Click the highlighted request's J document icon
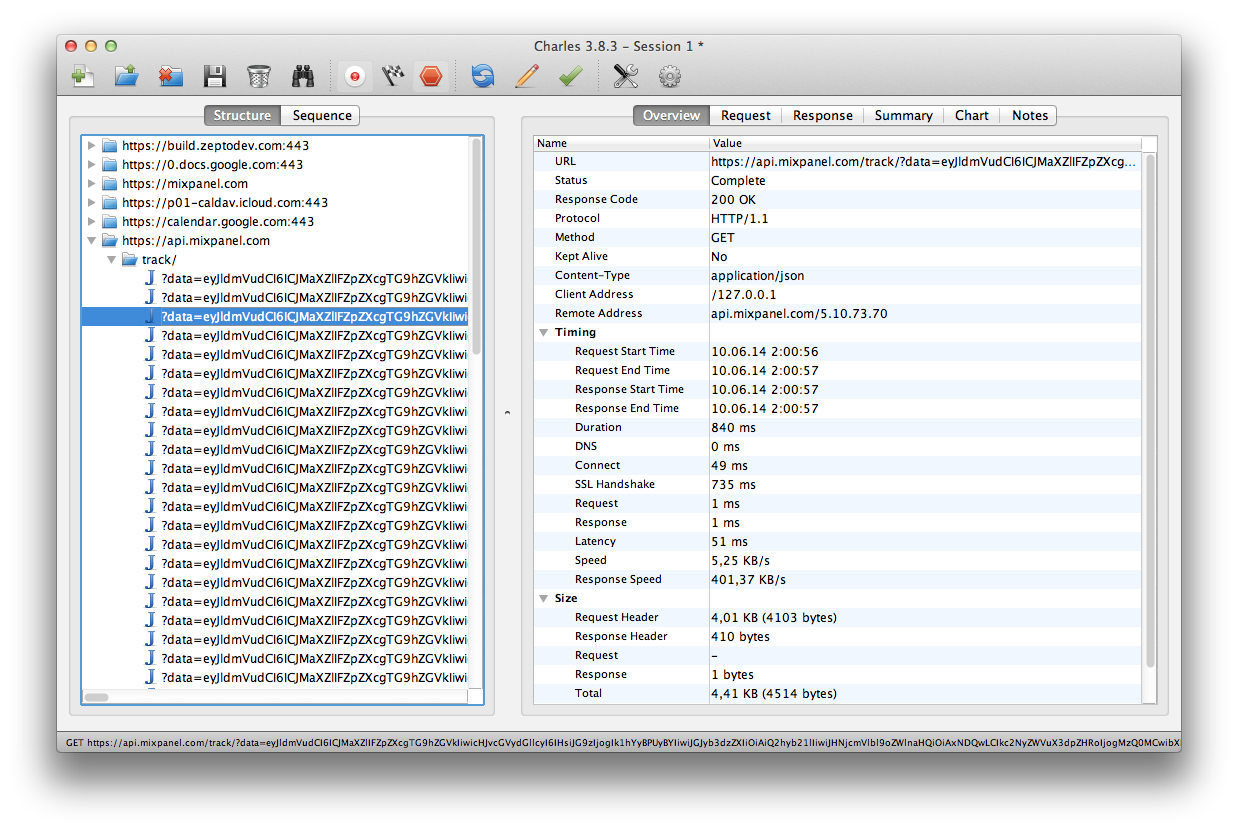 (150, 316)
